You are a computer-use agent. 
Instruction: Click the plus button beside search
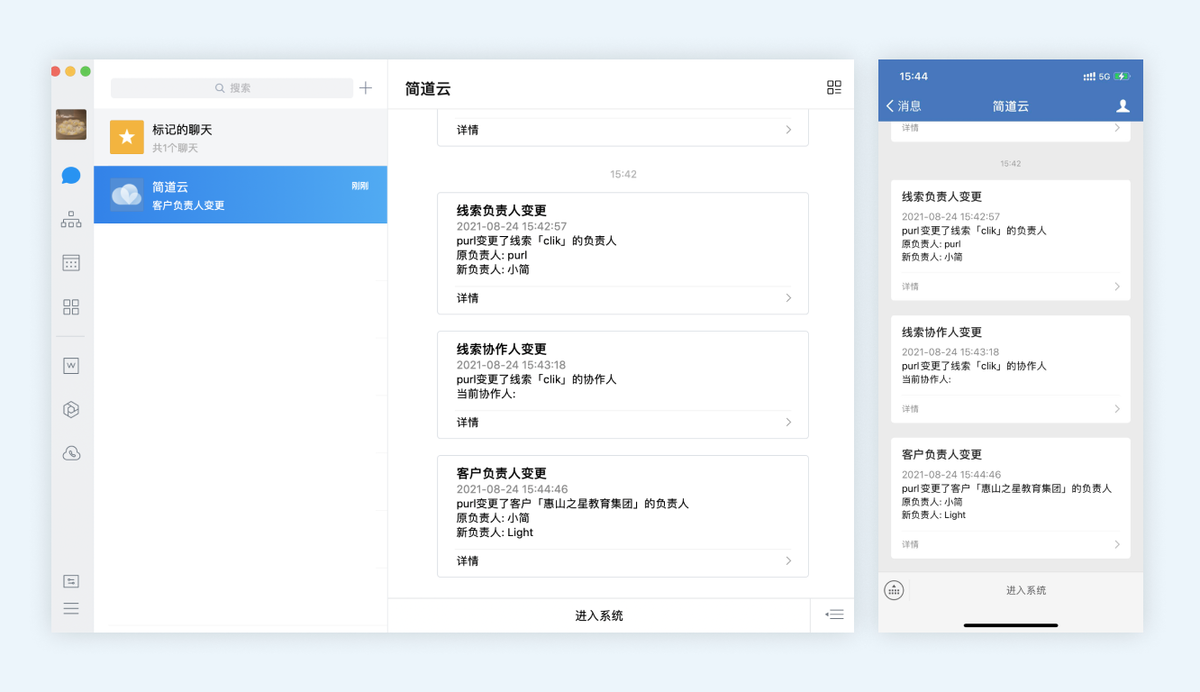pos(366,88)
